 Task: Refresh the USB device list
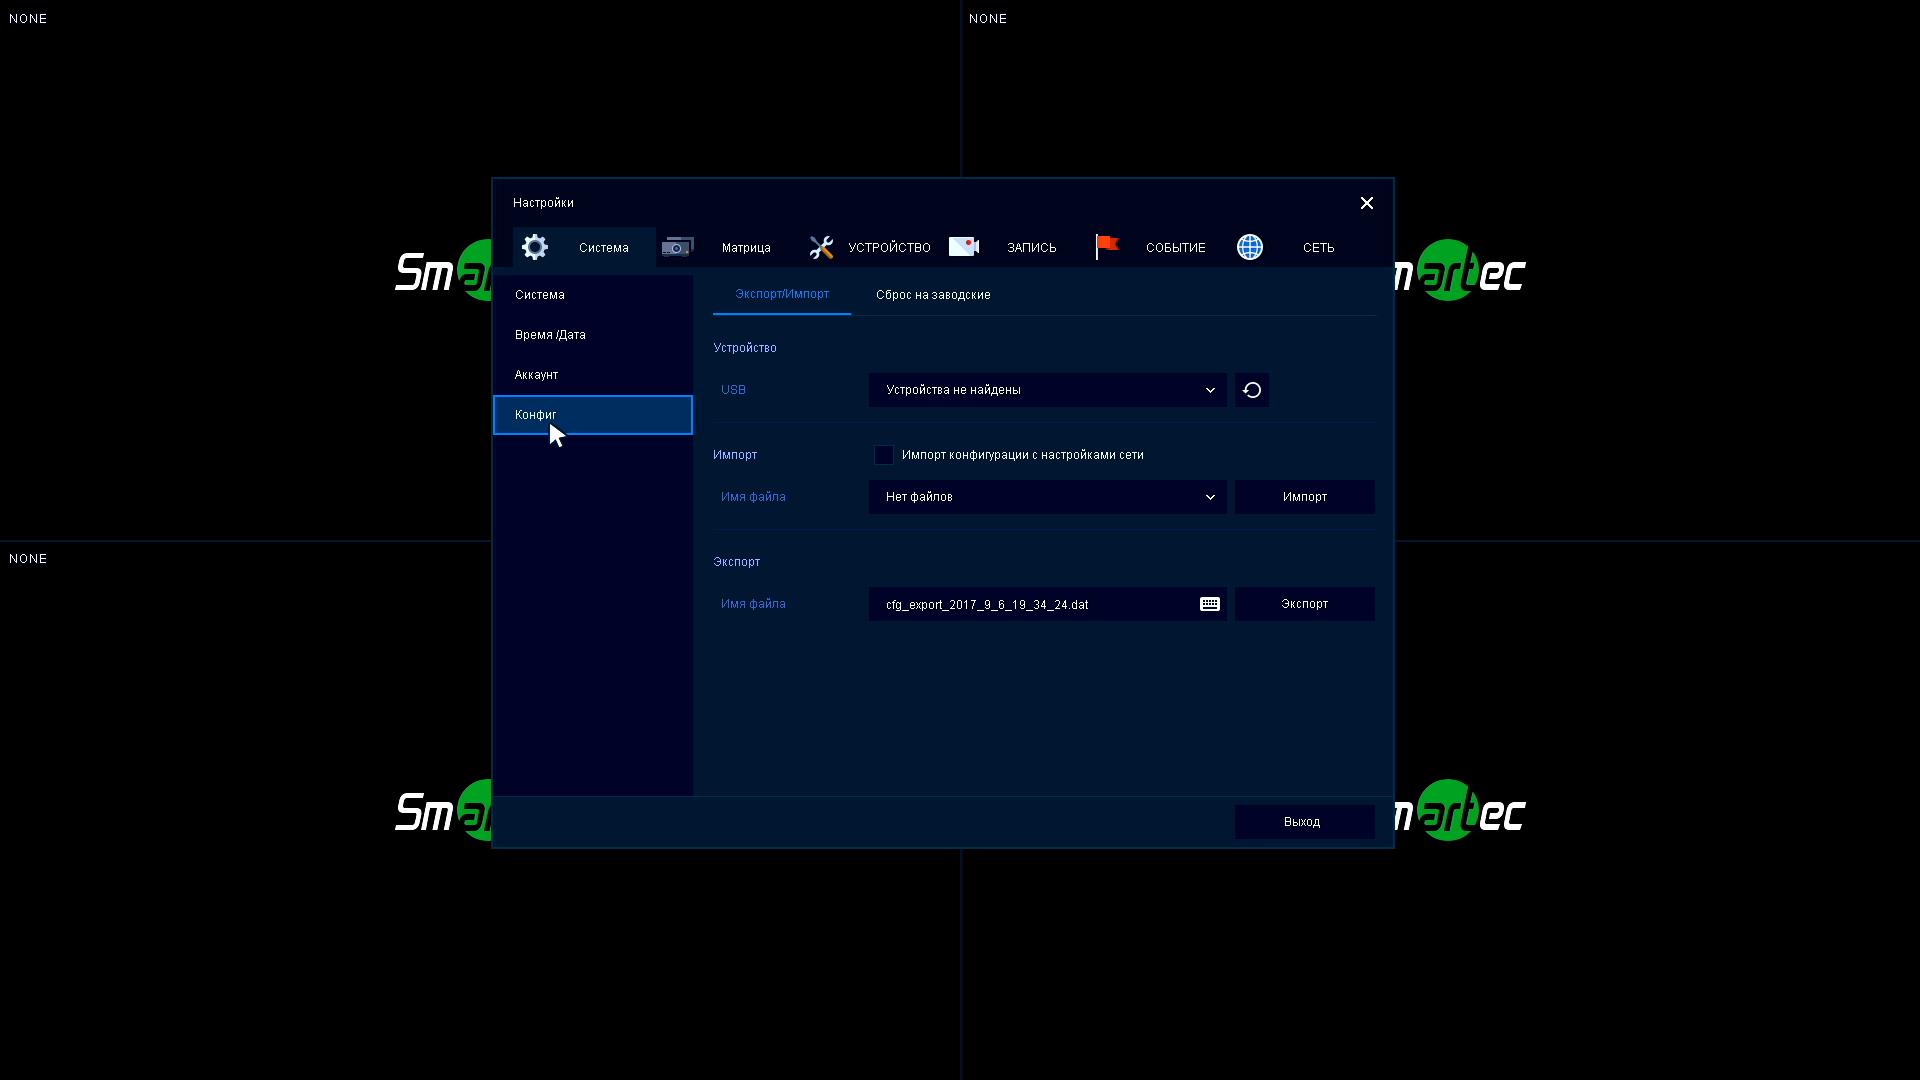click(x=1252, y=390)
